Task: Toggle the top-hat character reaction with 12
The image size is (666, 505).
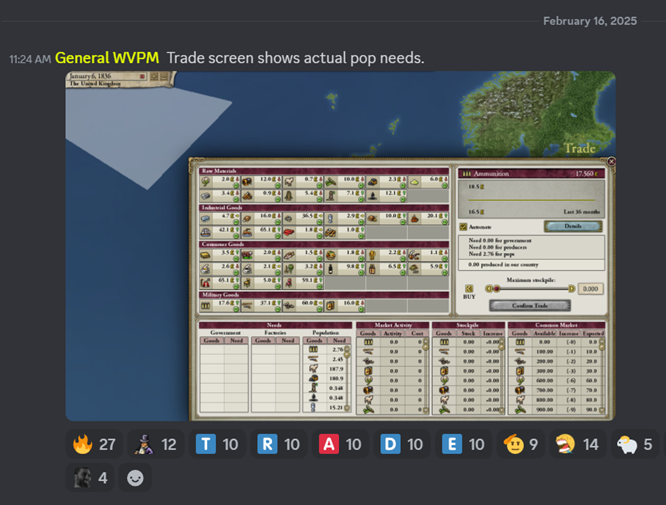Action: point(155,444)
